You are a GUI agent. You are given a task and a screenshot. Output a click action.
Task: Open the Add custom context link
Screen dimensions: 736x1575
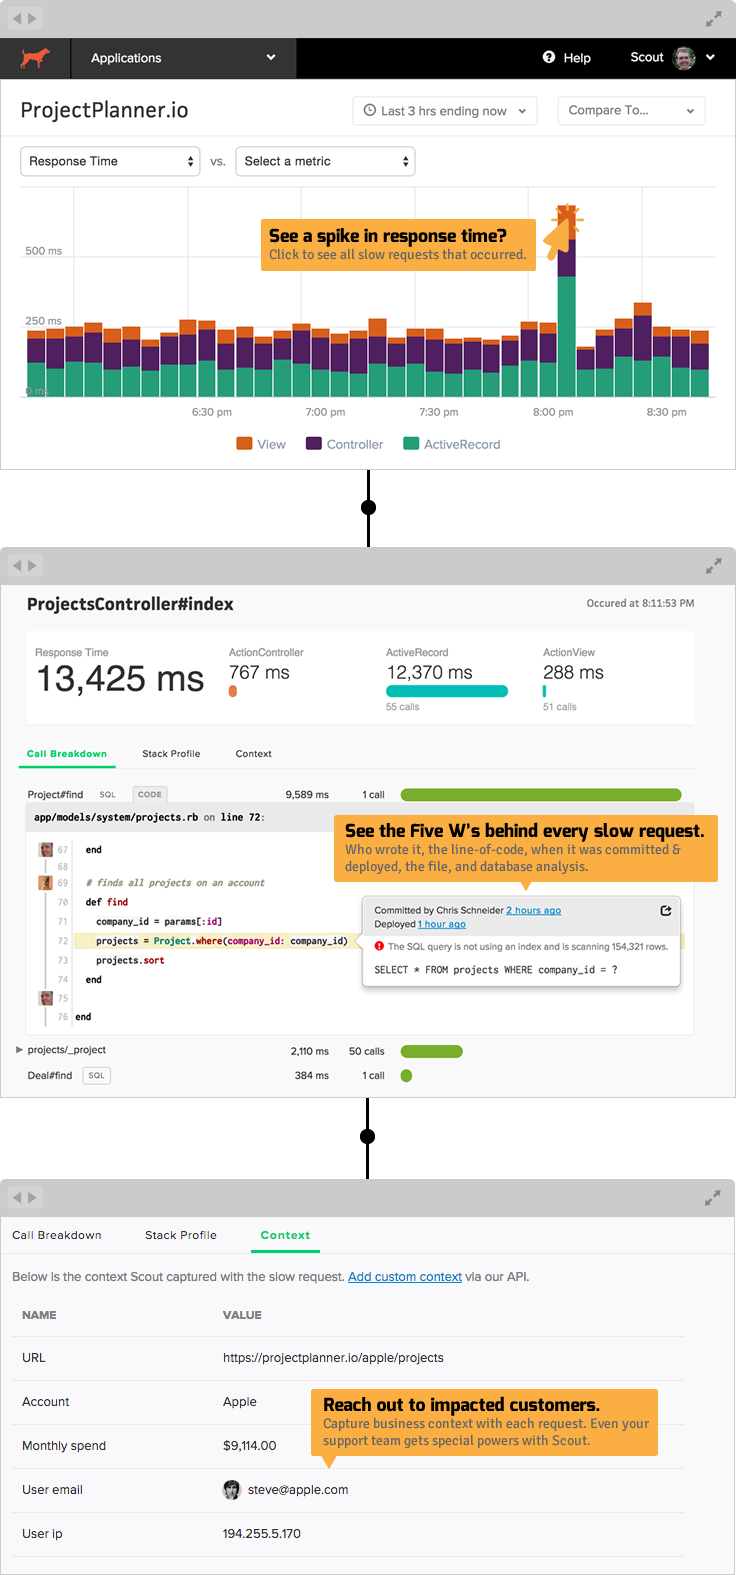(x=405, y=1277)
